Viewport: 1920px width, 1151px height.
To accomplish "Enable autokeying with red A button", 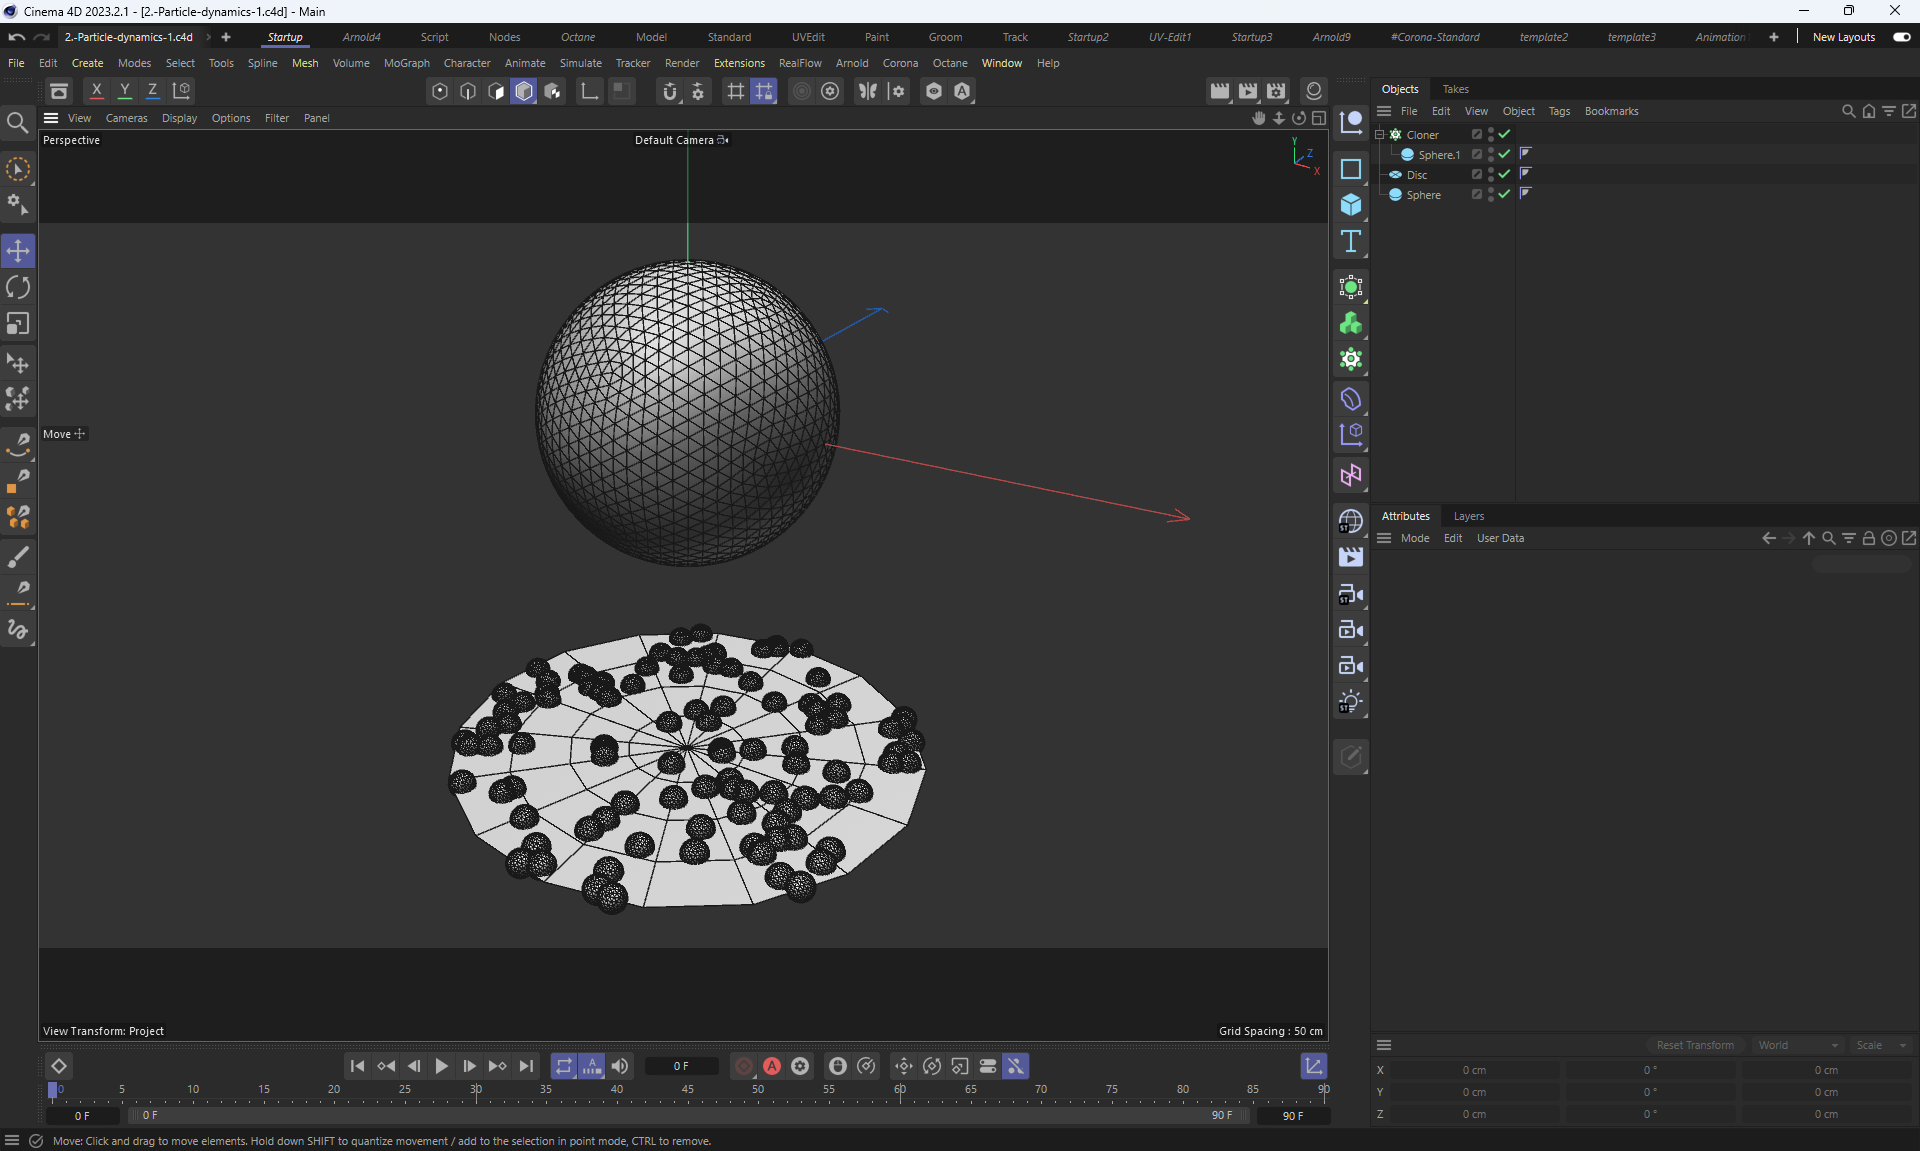I will (772, 1066).
